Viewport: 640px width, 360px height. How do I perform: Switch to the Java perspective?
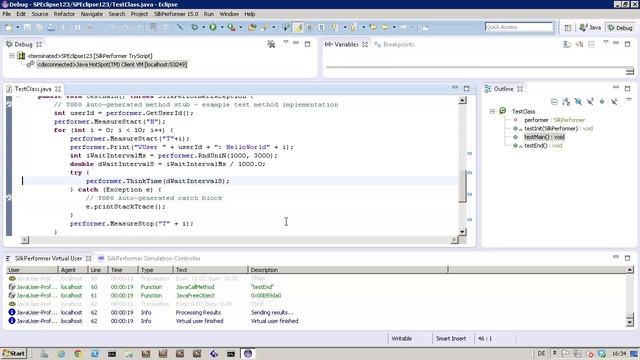coord(590,28)
